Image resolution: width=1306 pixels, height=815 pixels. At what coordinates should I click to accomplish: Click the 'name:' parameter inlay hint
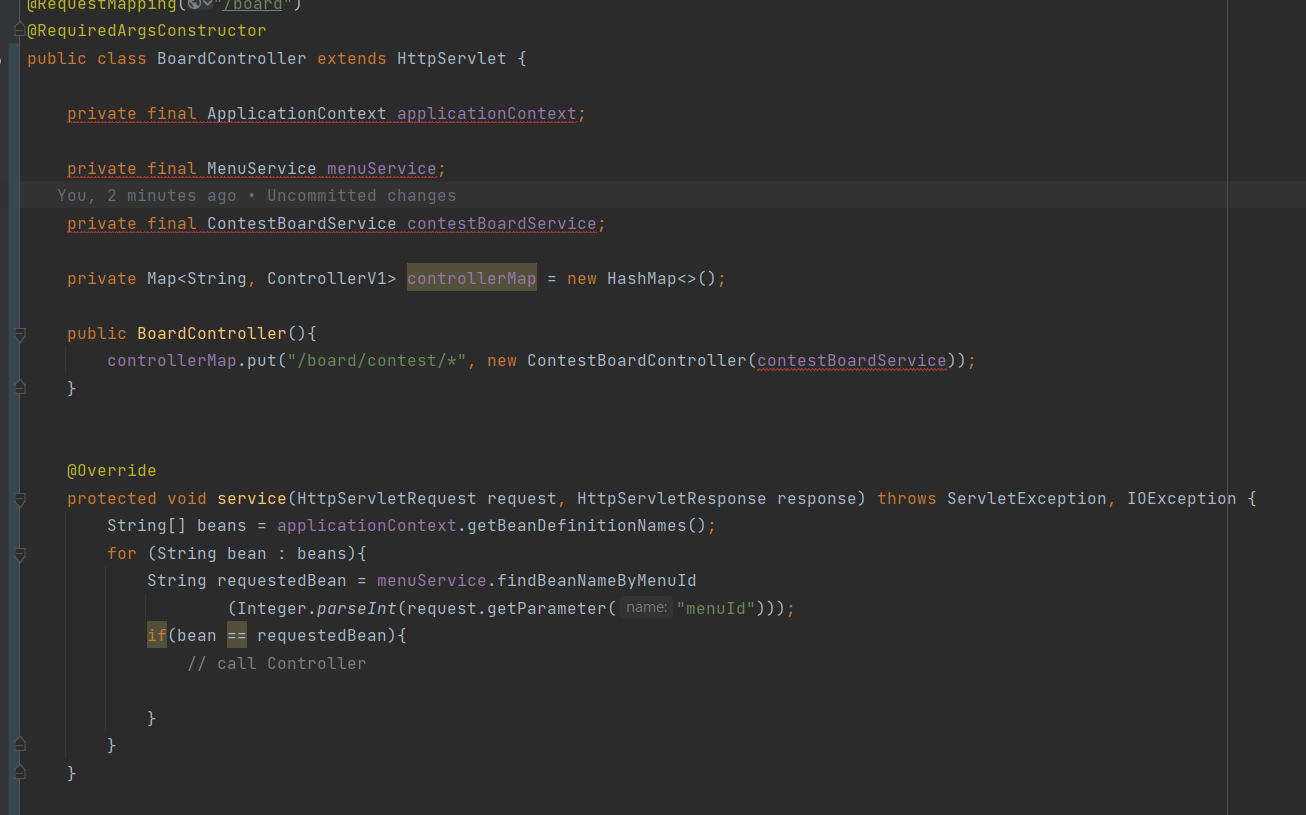pyautogui.click(x=646, y=607)
